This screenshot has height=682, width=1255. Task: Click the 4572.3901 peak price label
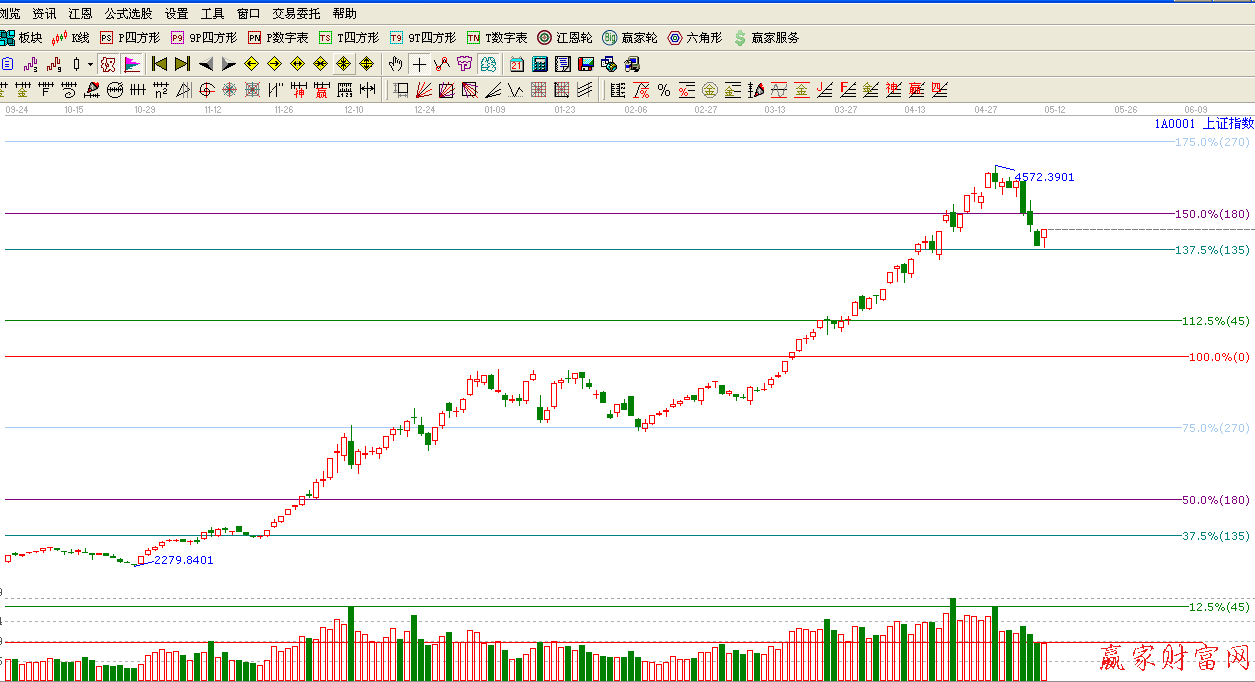(1044, 177)
